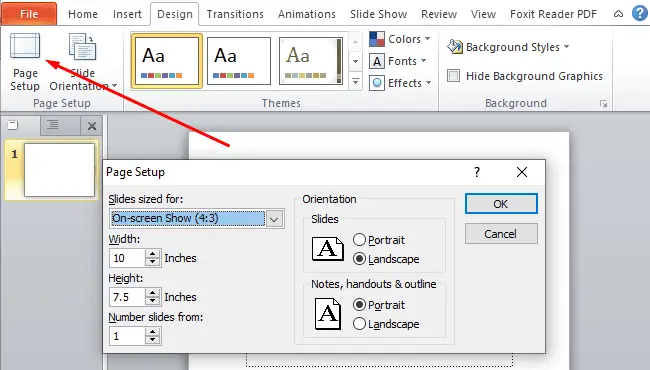Screen dimensions: 650x370
Task: Switch to the Home tab
Action: click(83, 14)
